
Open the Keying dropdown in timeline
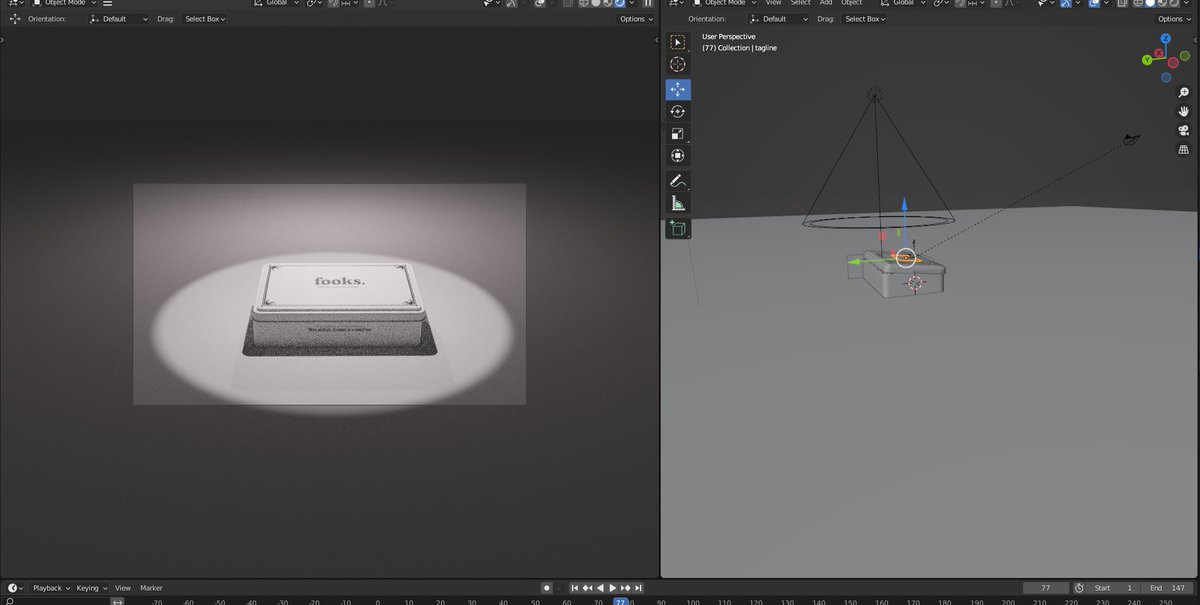click(91, 588)
